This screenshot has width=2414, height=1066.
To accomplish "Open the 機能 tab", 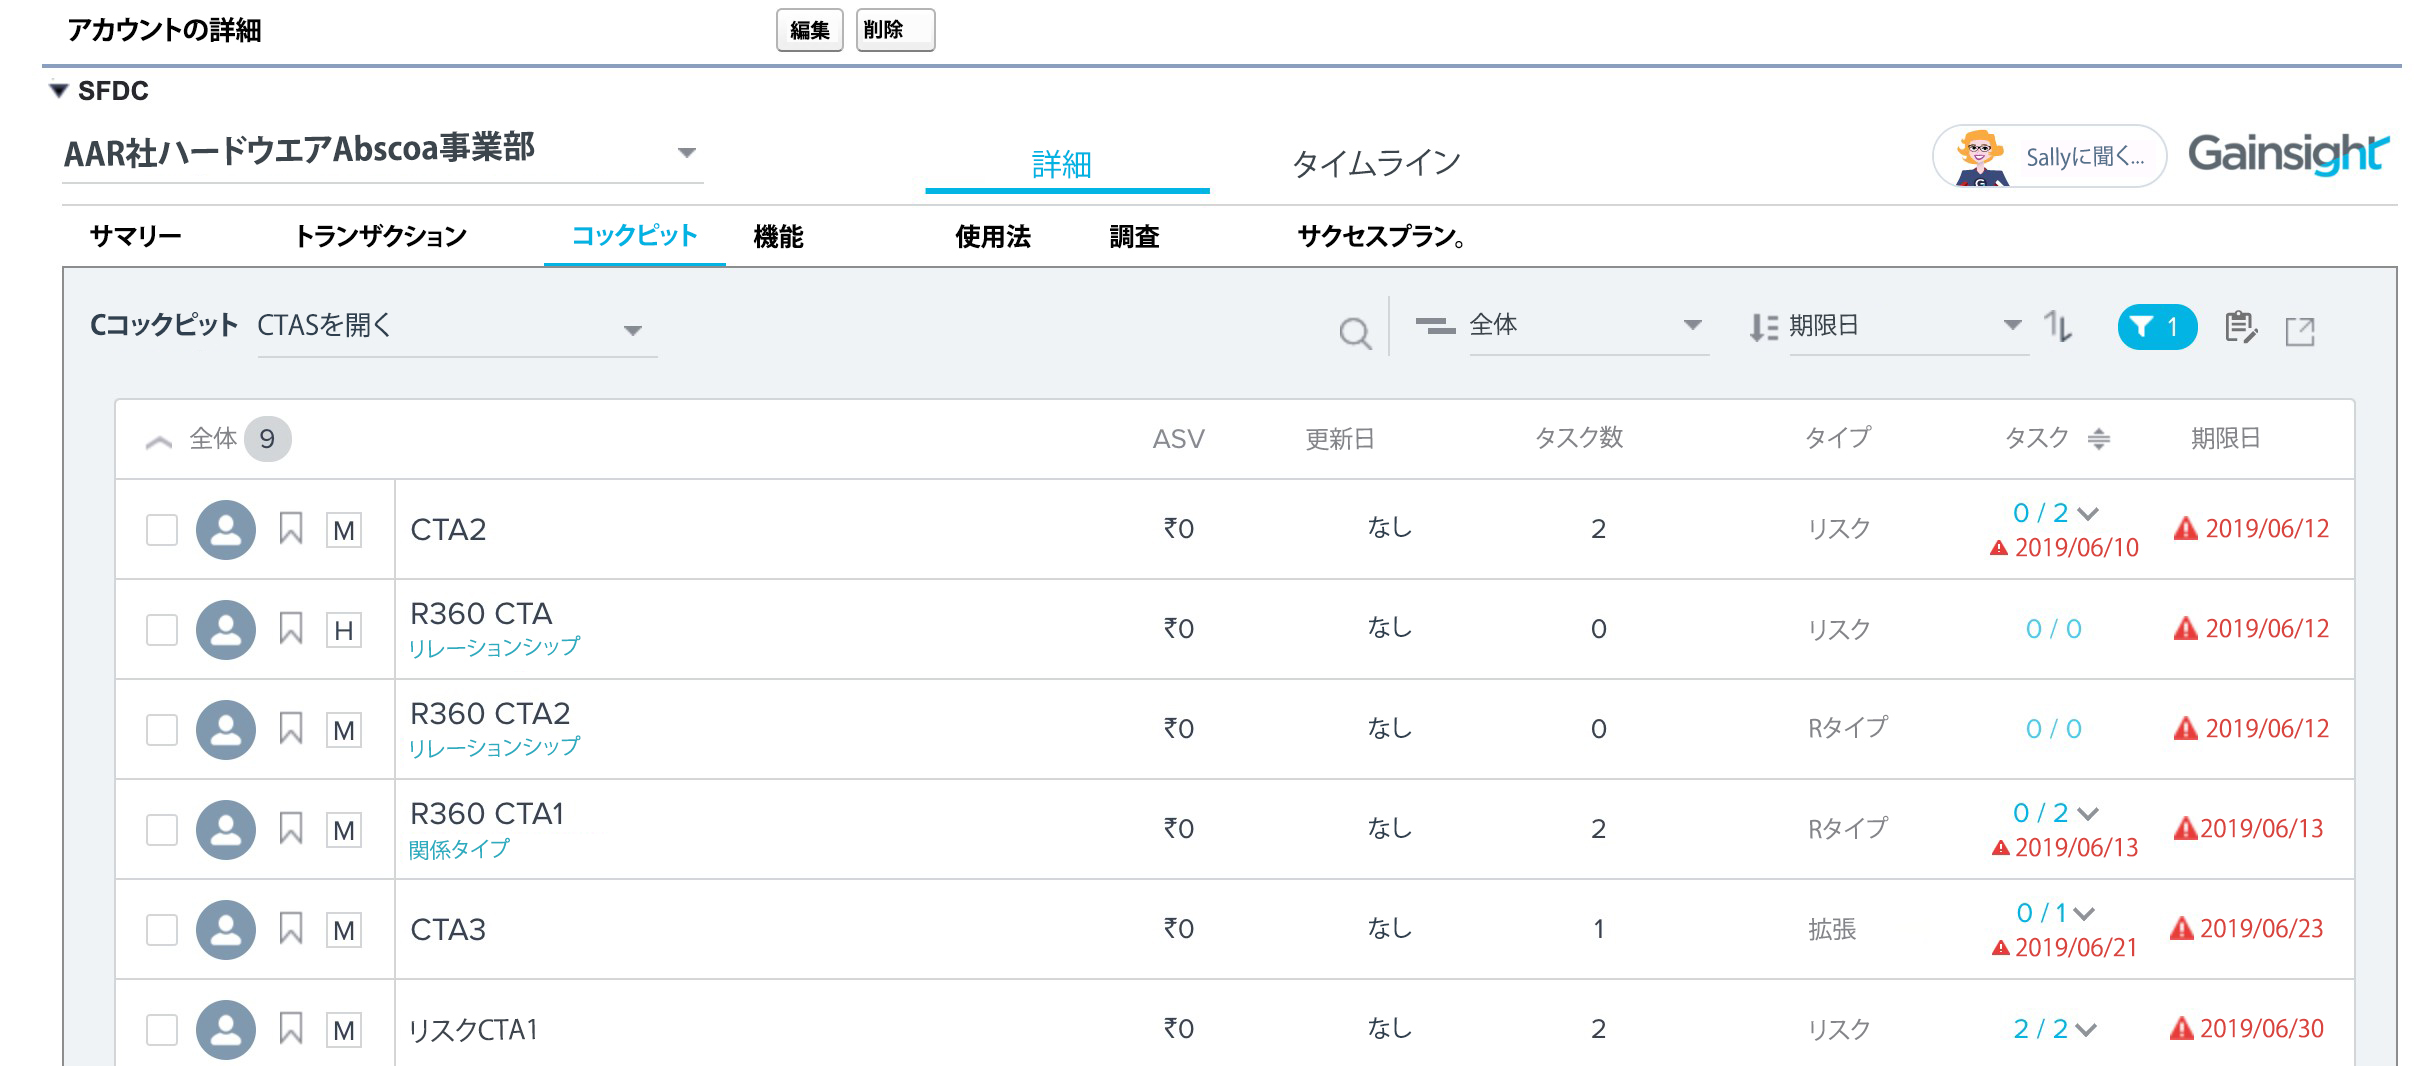I will [779, 237].
